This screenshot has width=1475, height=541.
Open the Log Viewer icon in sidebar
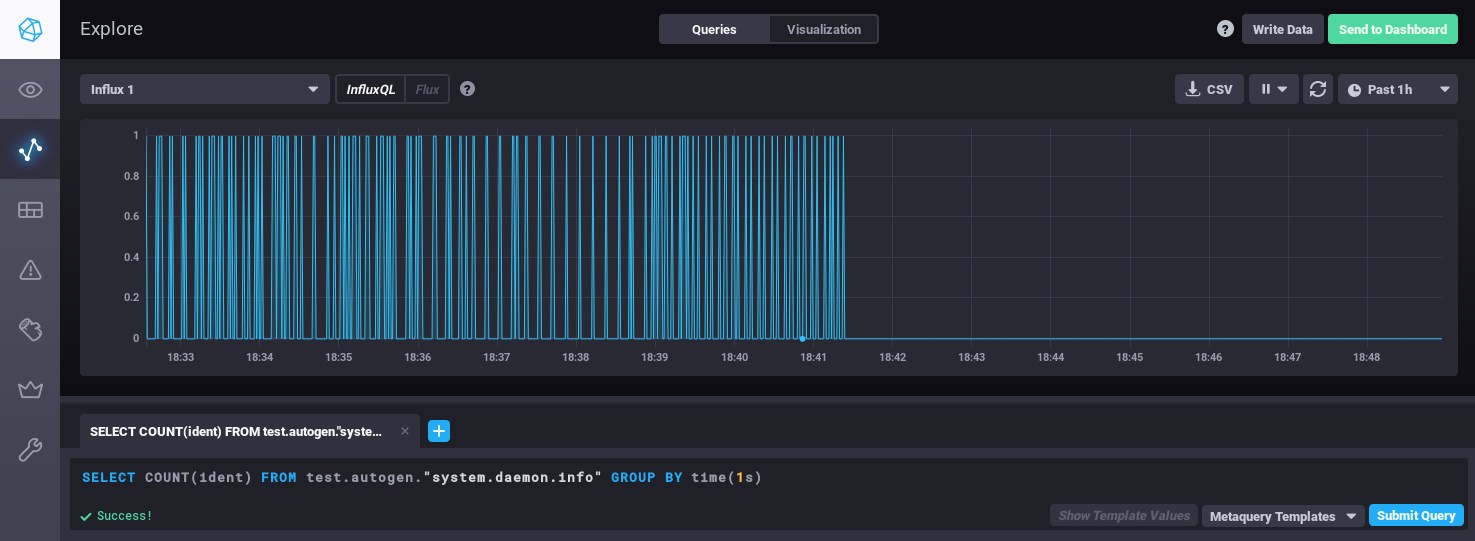(x=30, y=329)
